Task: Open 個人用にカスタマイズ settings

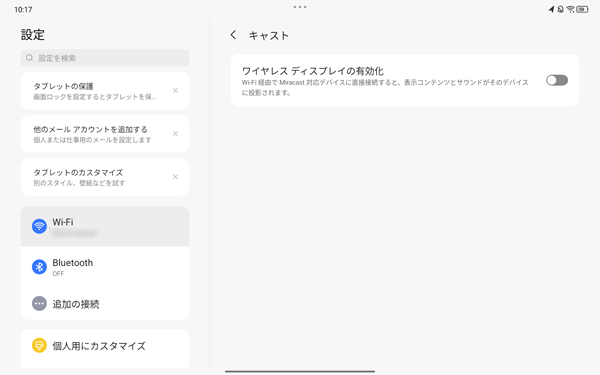Action: 105,346
